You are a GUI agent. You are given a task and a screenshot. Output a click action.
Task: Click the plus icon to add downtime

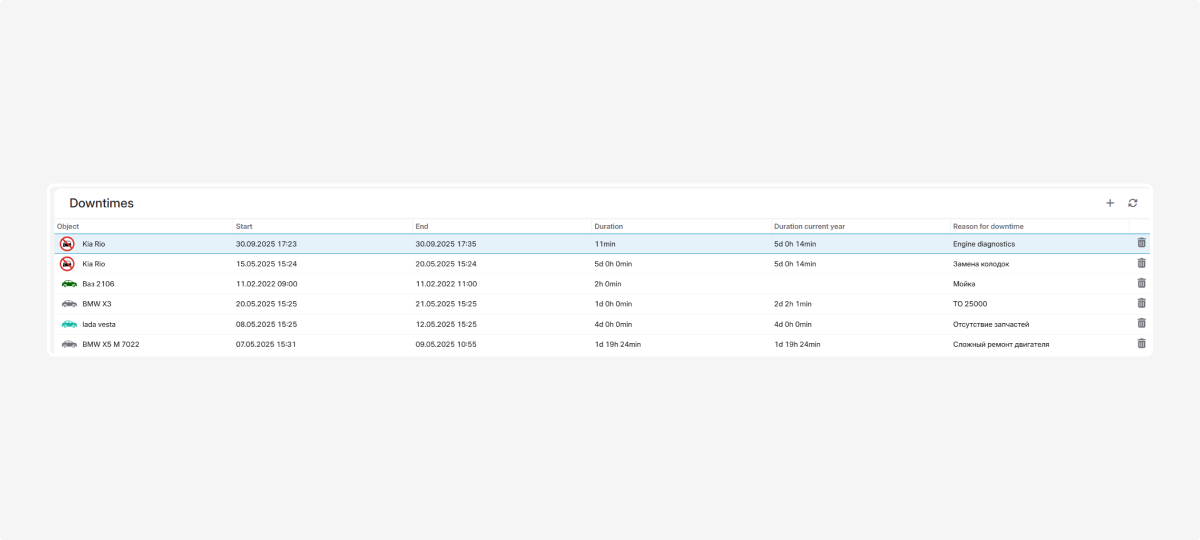point(1109,203)
